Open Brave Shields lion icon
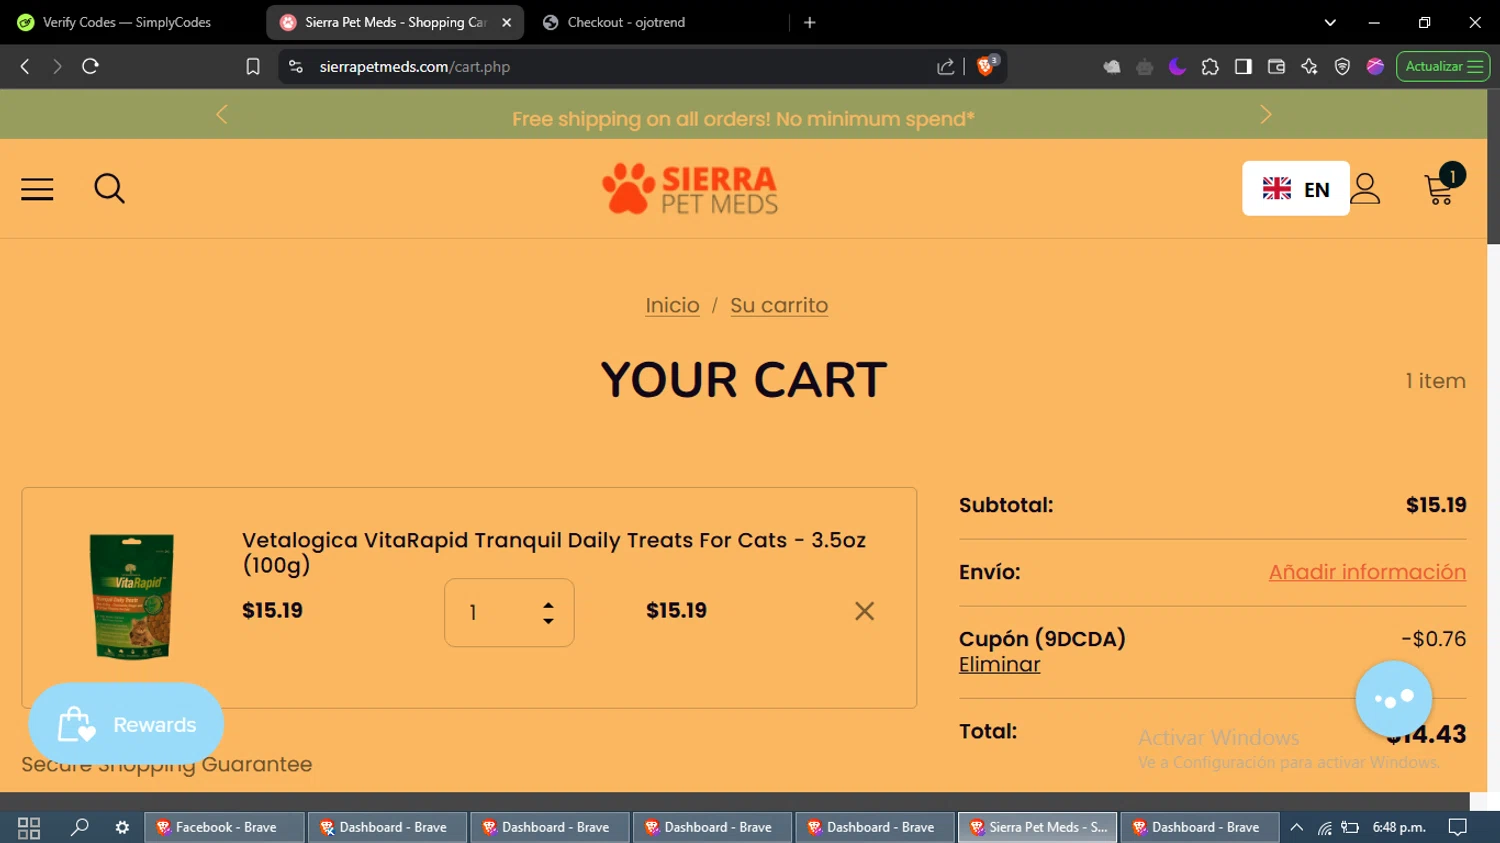The width and height of the screenshot is (1500, 843). point(987,66)
